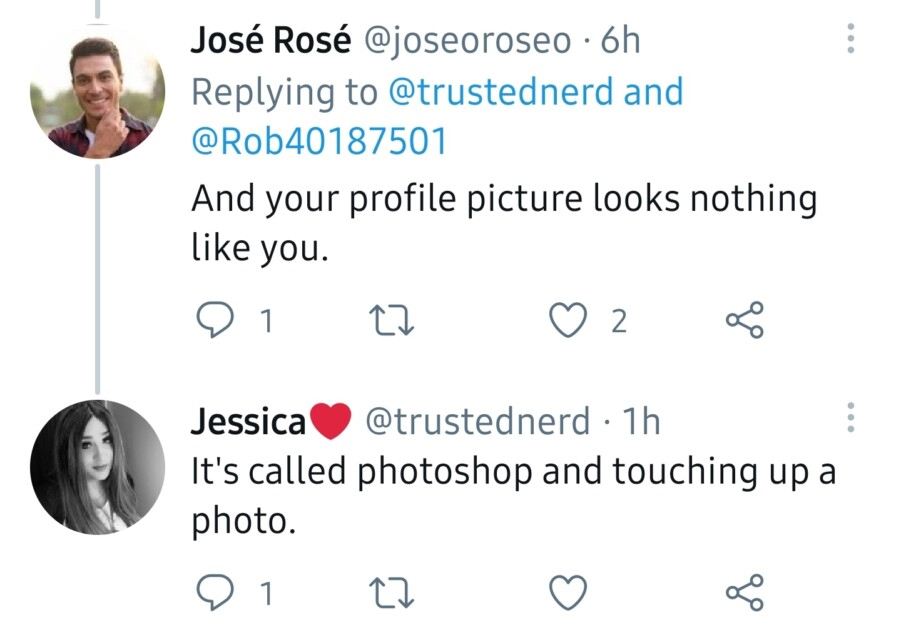The image size is (901, 640).
Task: Open José Rosé's profile picture
Action: (x=98, y=92)
